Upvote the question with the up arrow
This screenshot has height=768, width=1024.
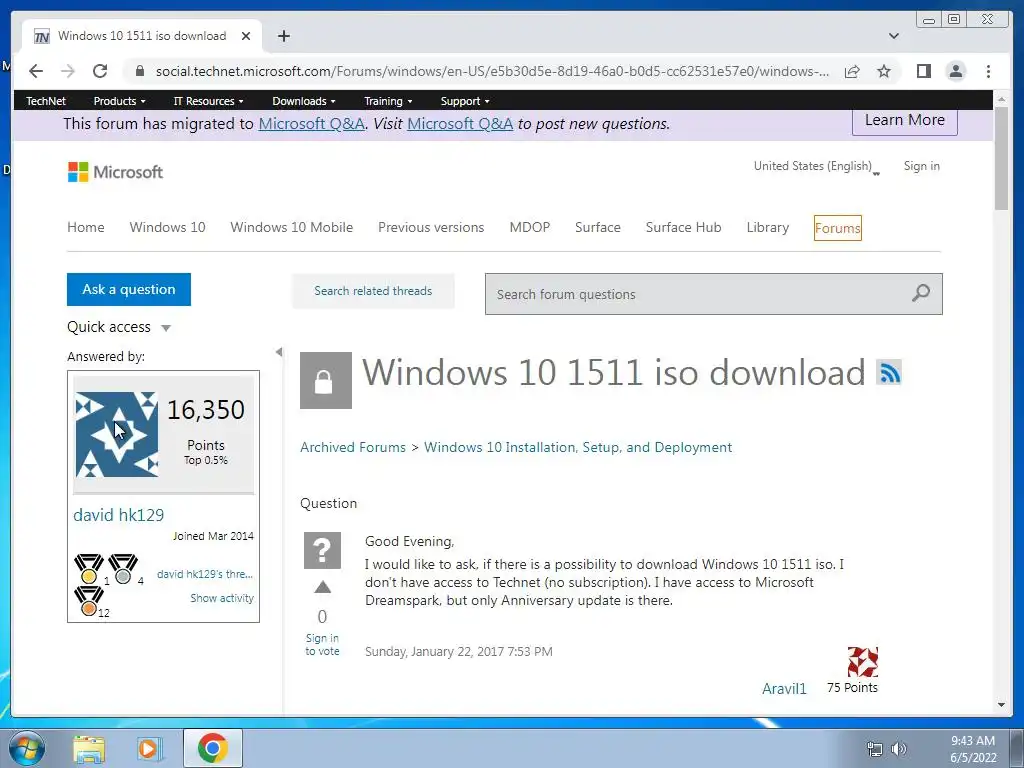pos(322,587)
